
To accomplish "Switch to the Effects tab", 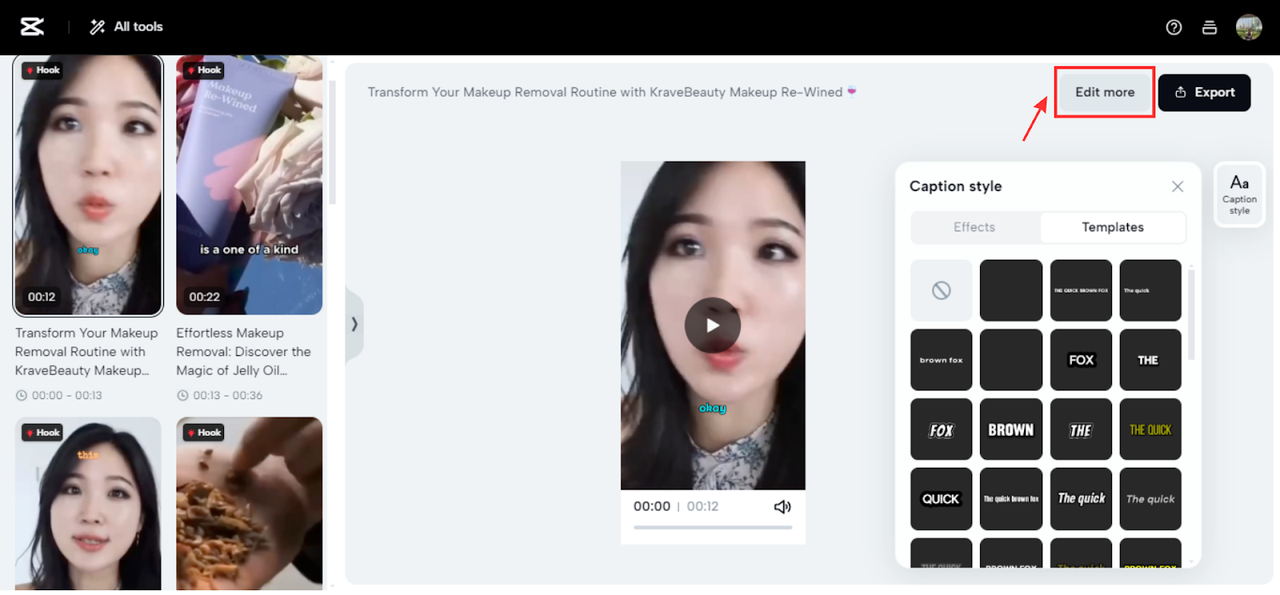I will coord(974,227).
